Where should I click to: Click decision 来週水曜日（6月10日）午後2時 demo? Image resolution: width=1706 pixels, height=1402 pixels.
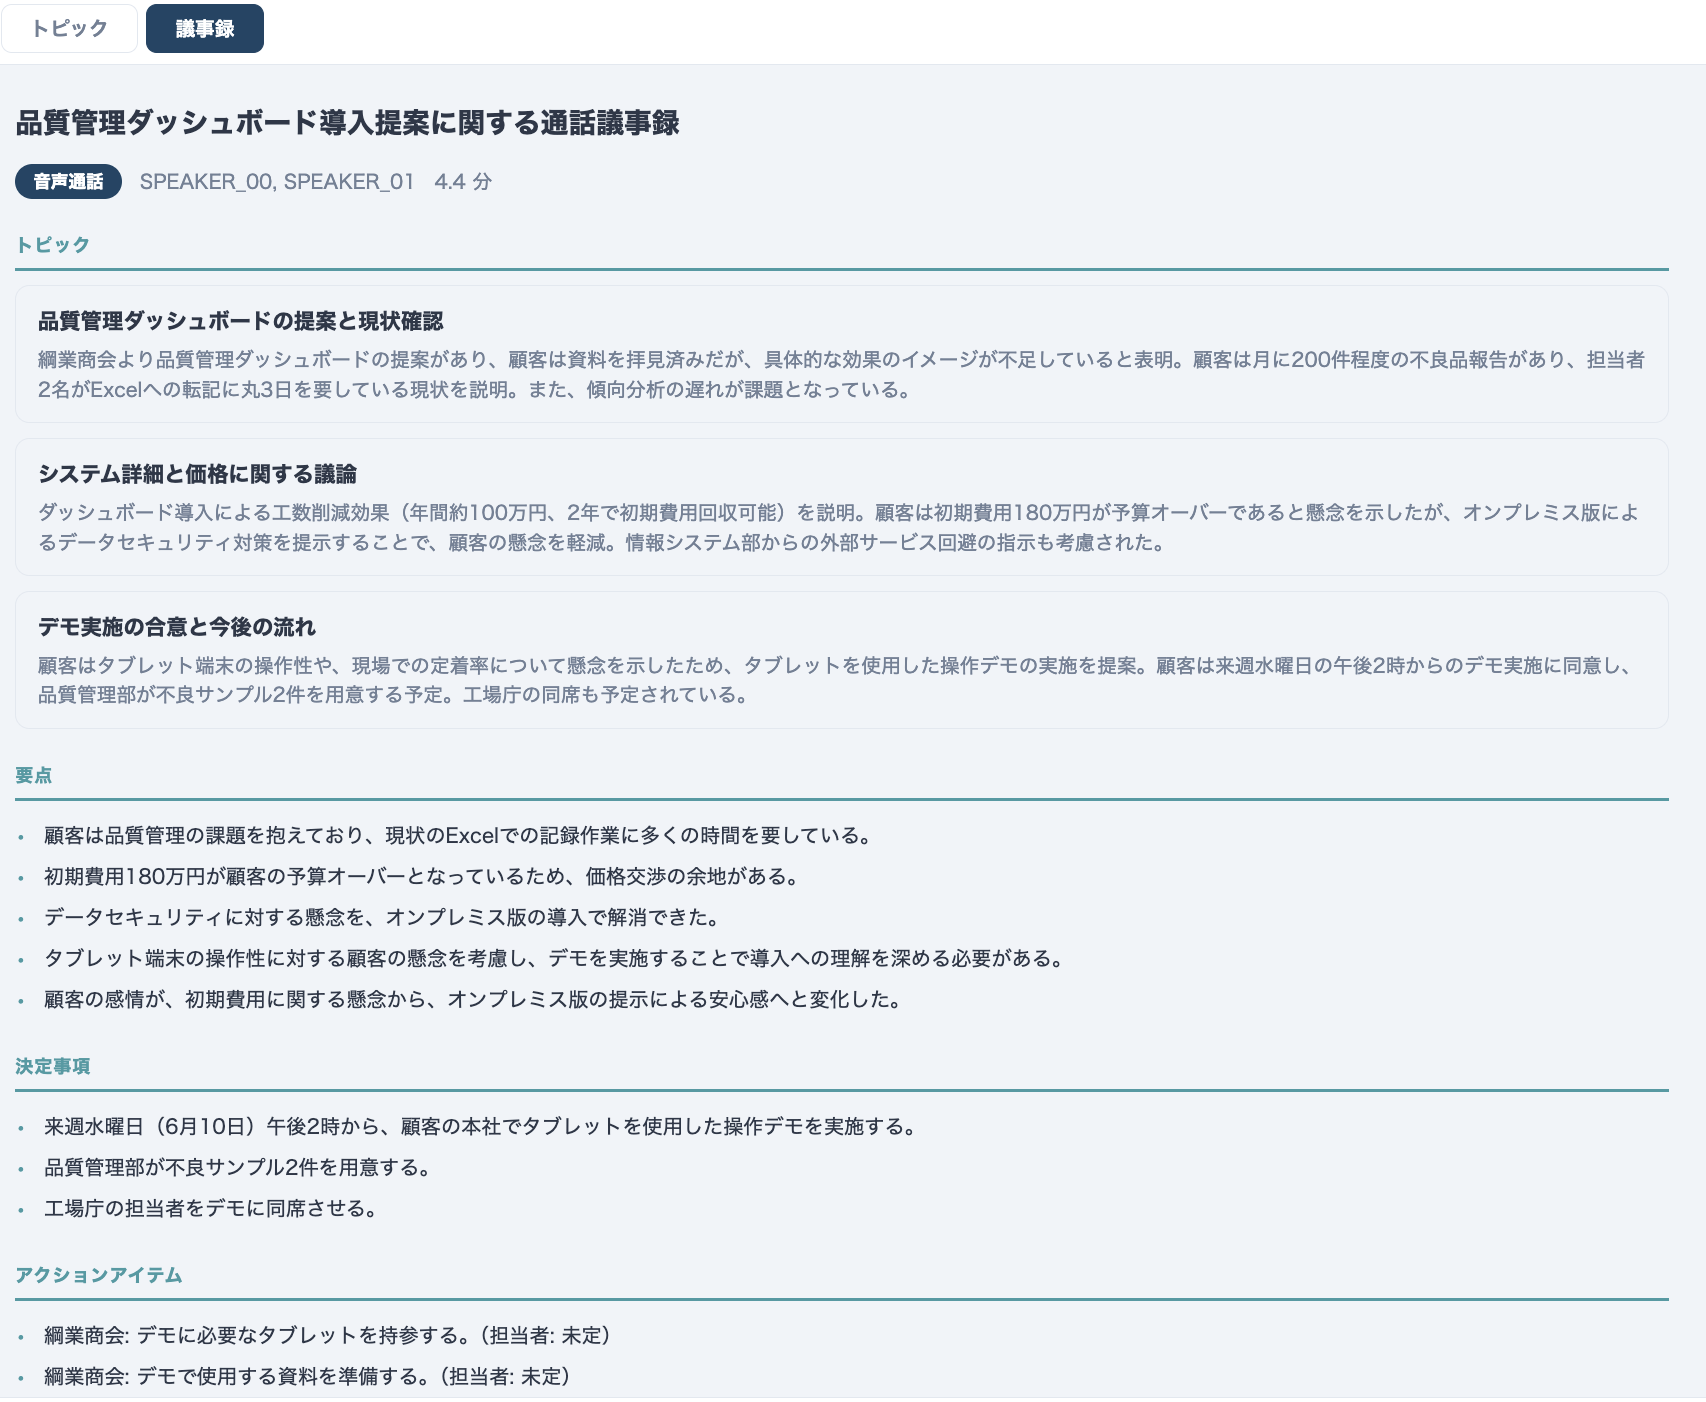pos(481,1127)
